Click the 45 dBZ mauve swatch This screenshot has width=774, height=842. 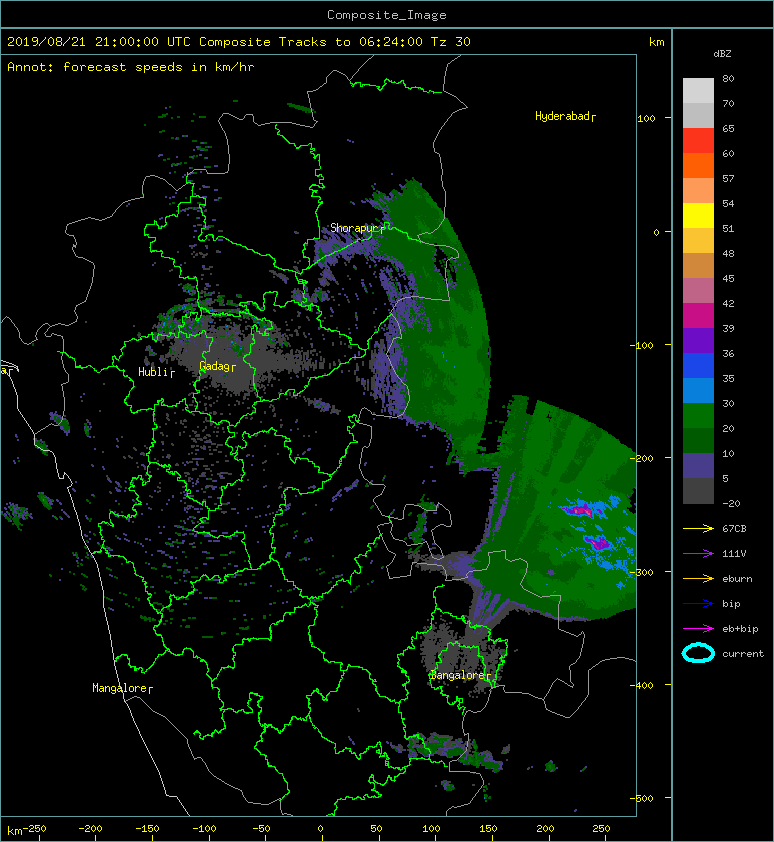pos(698,290)
